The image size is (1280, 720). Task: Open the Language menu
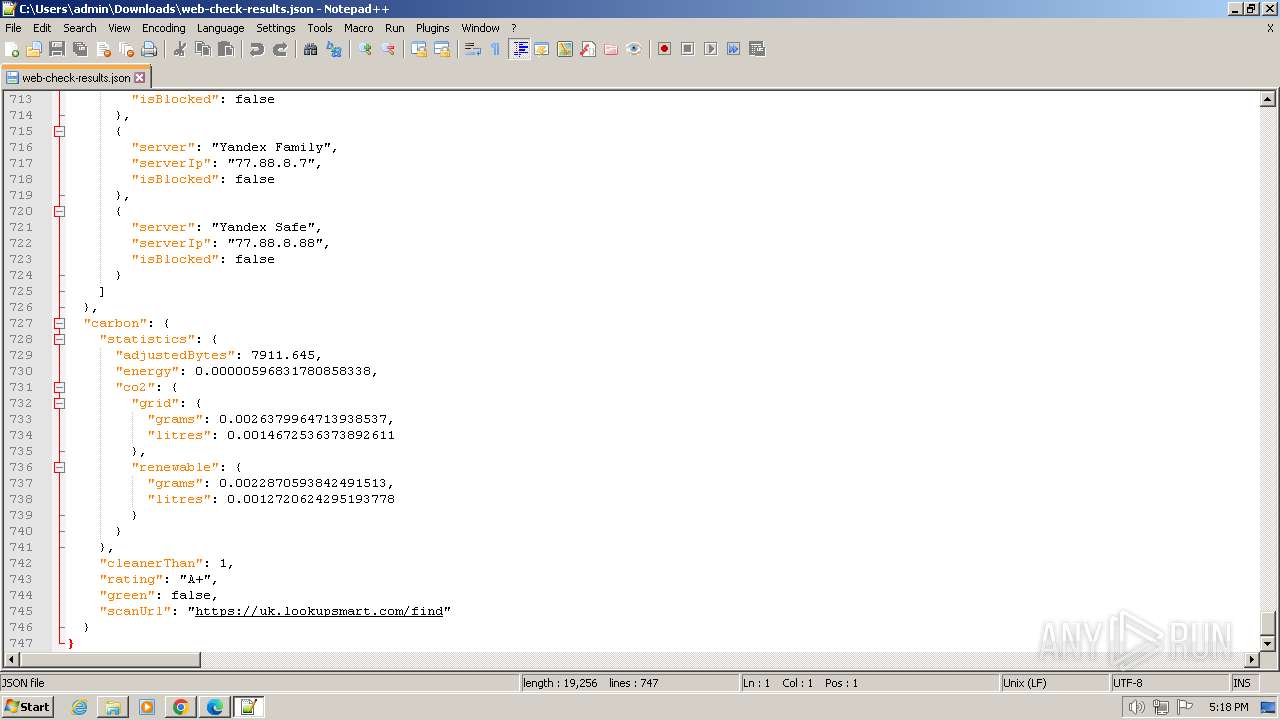(x=220, y=28)
